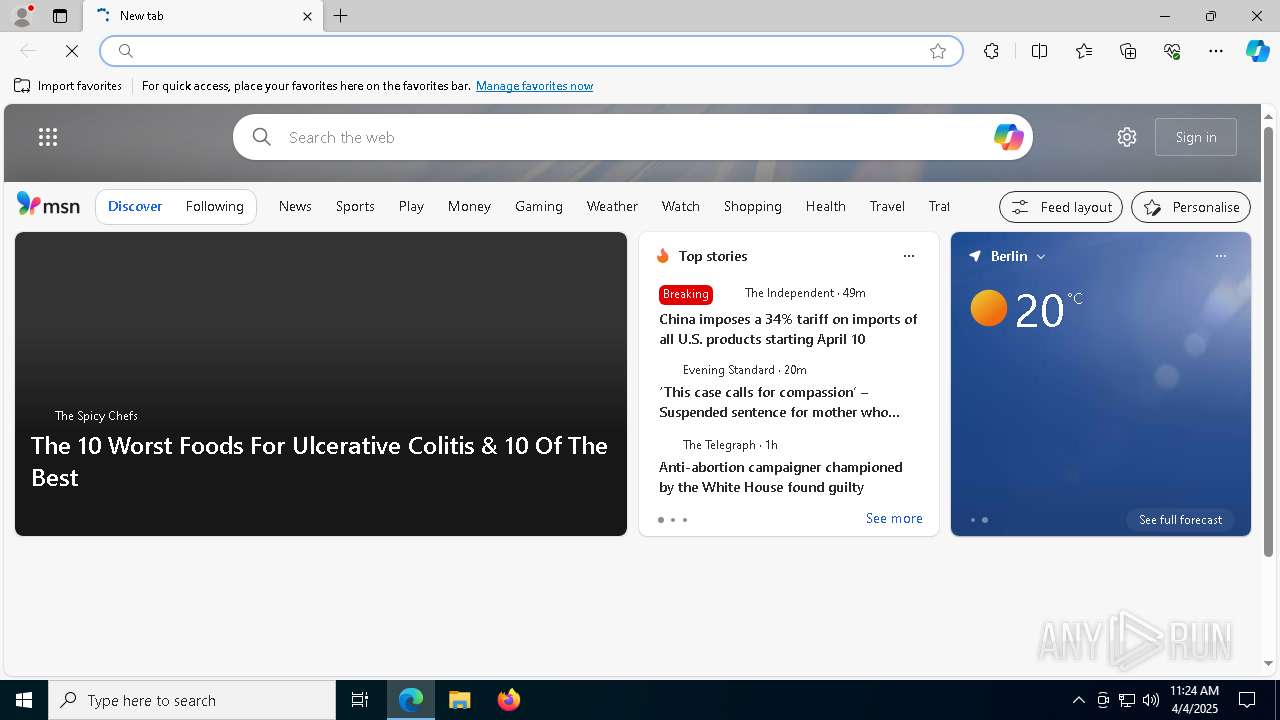Open the volume control icon
The image size is (1280, 720).
click(1151, 700)
